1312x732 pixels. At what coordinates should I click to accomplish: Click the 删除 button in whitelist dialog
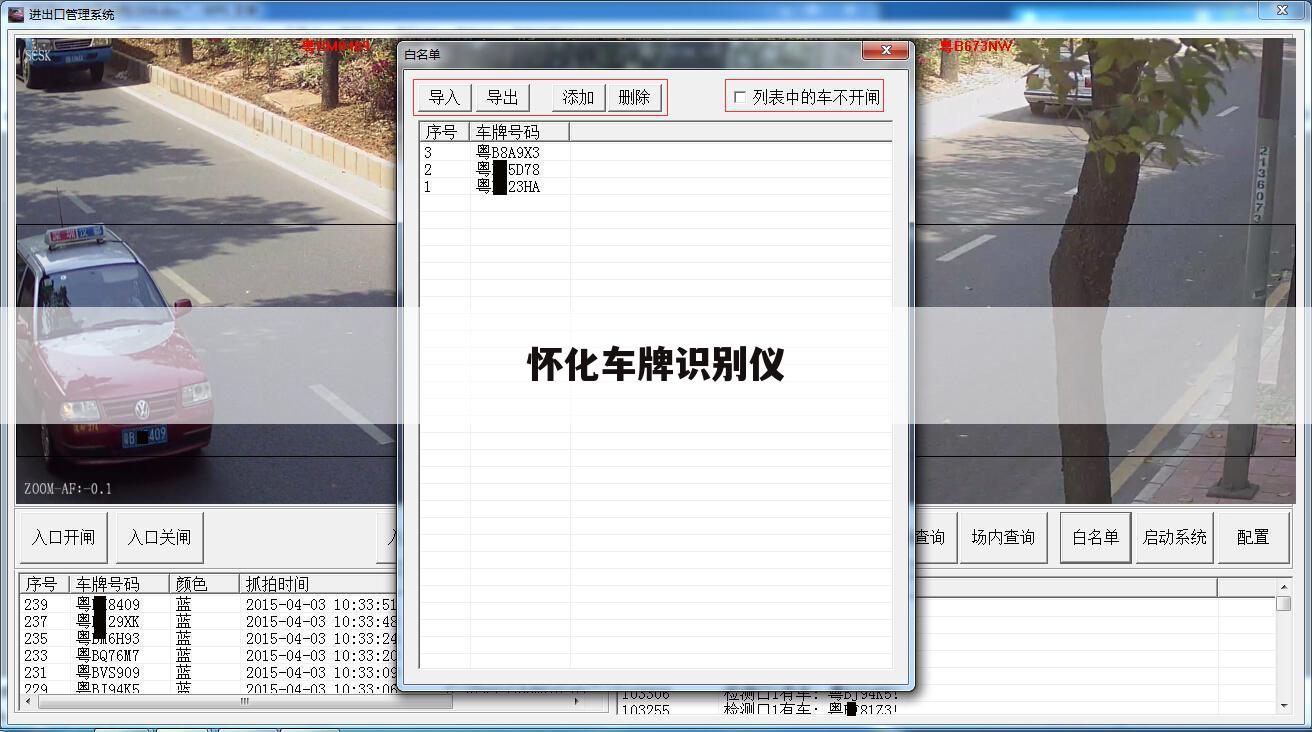(634, 97)
